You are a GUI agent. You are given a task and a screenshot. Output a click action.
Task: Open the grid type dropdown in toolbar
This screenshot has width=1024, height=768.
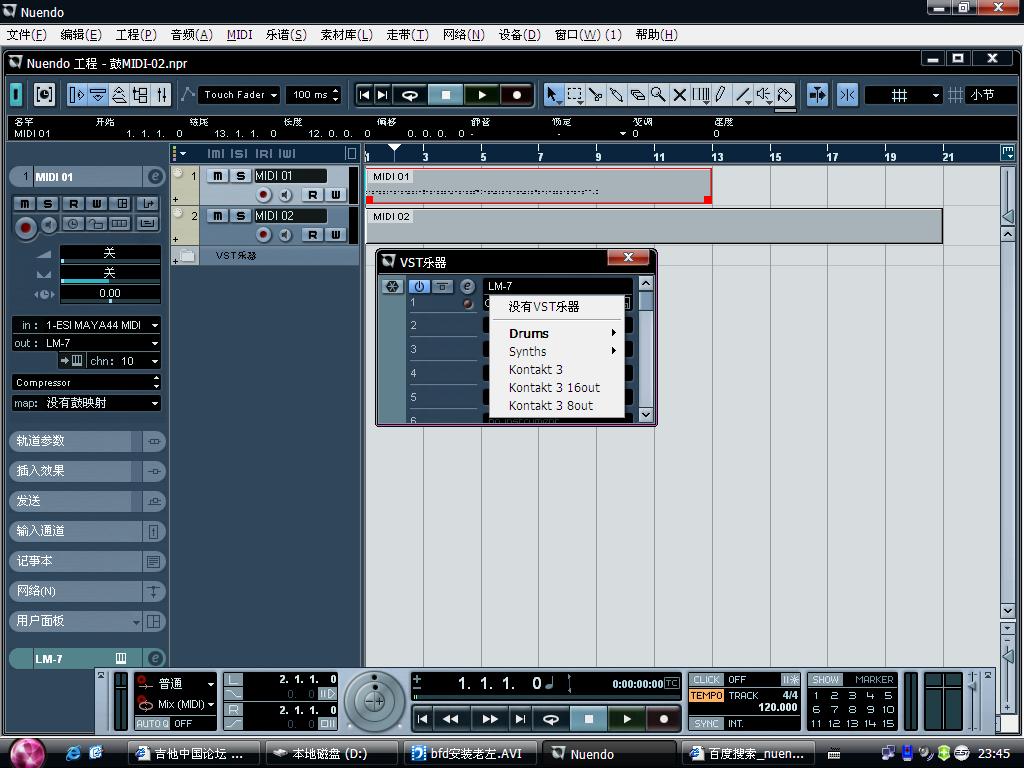904,95
